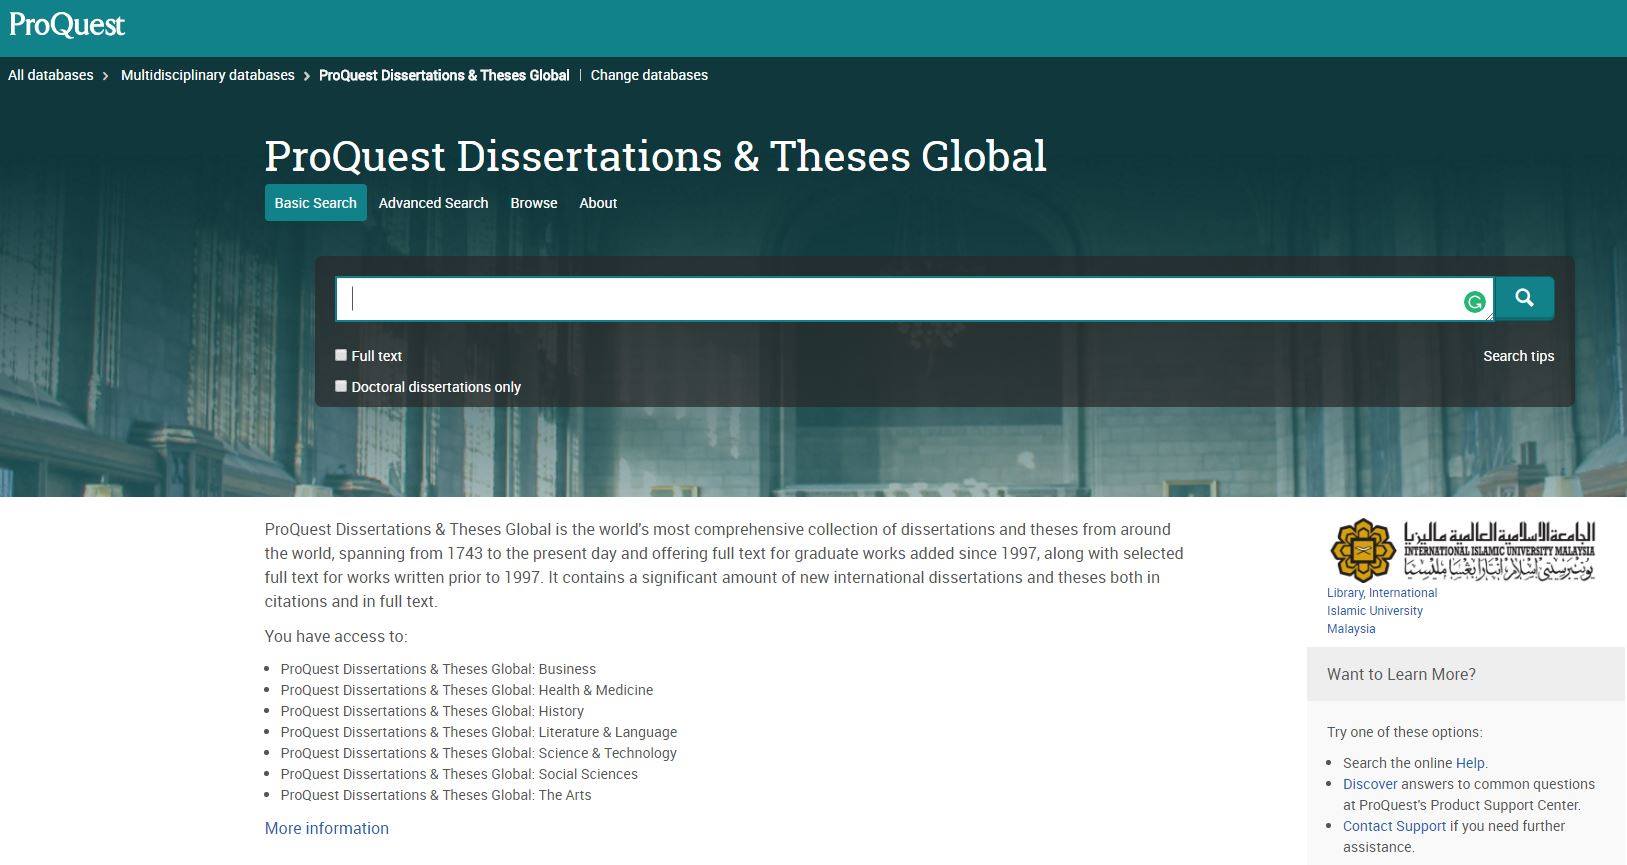
Task: Click the 'Global: Literature & Language' list item
Action: pos(479,732)
